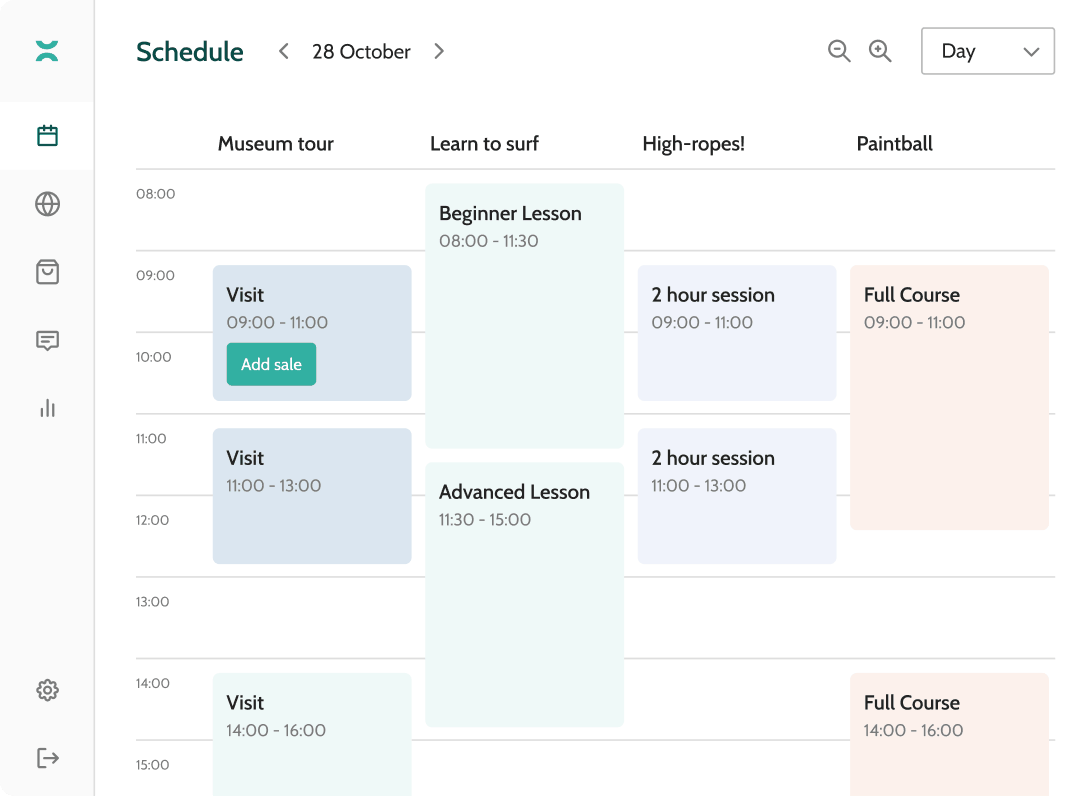Open the bar chart reports icon

47,408
